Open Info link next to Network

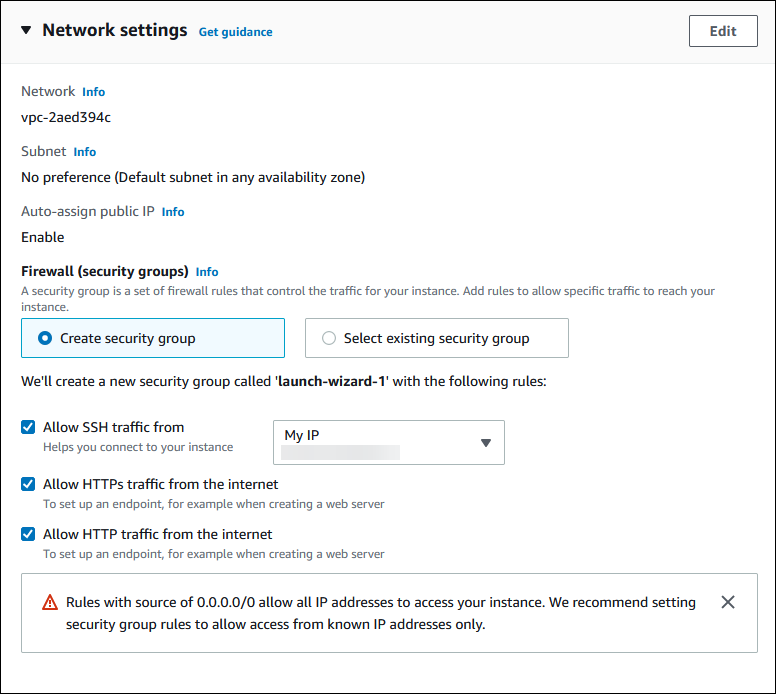tap(93, 92)
